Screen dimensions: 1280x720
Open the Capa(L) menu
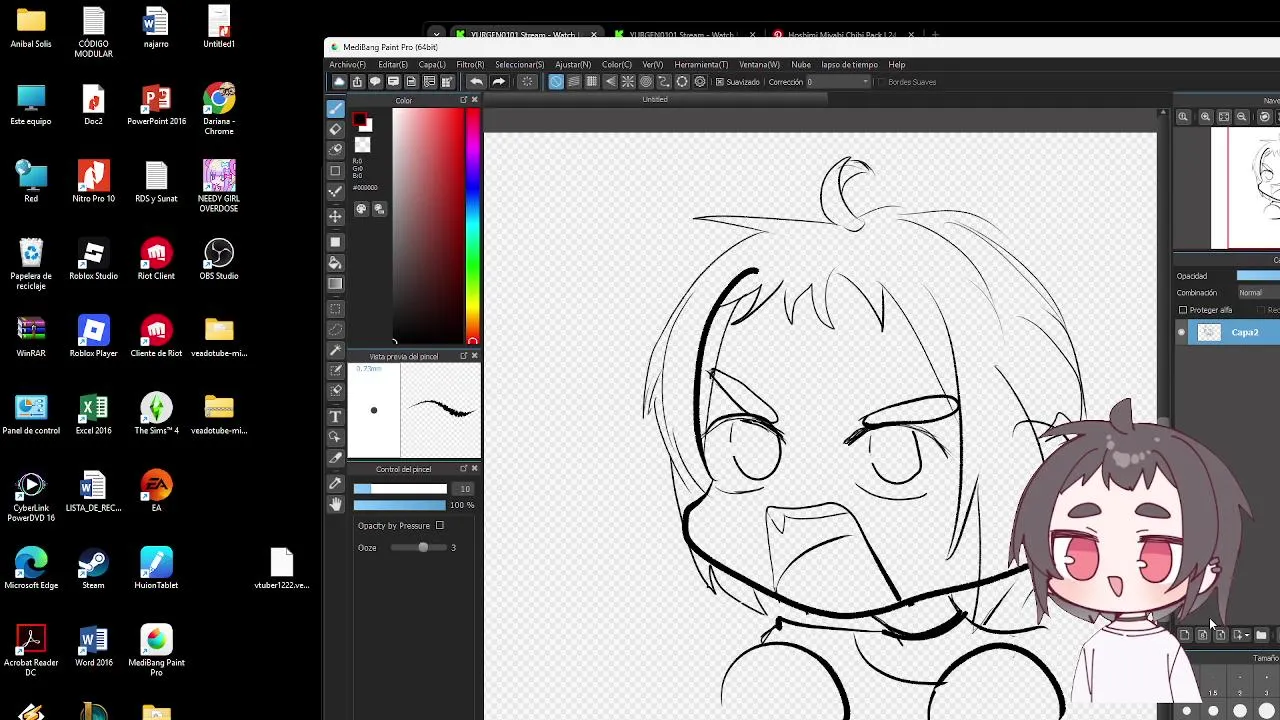coord(432,65)
